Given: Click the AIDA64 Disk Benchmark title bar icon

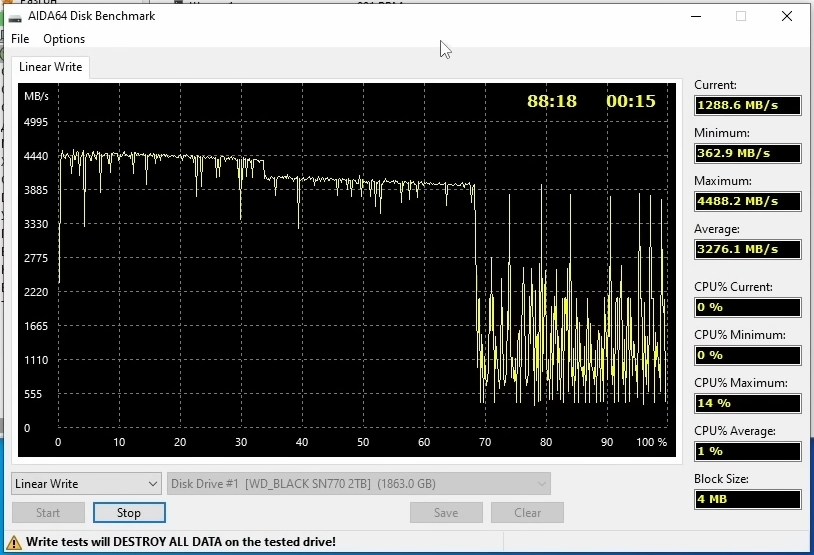Looking at the screenshot, I should coord(16,18).
